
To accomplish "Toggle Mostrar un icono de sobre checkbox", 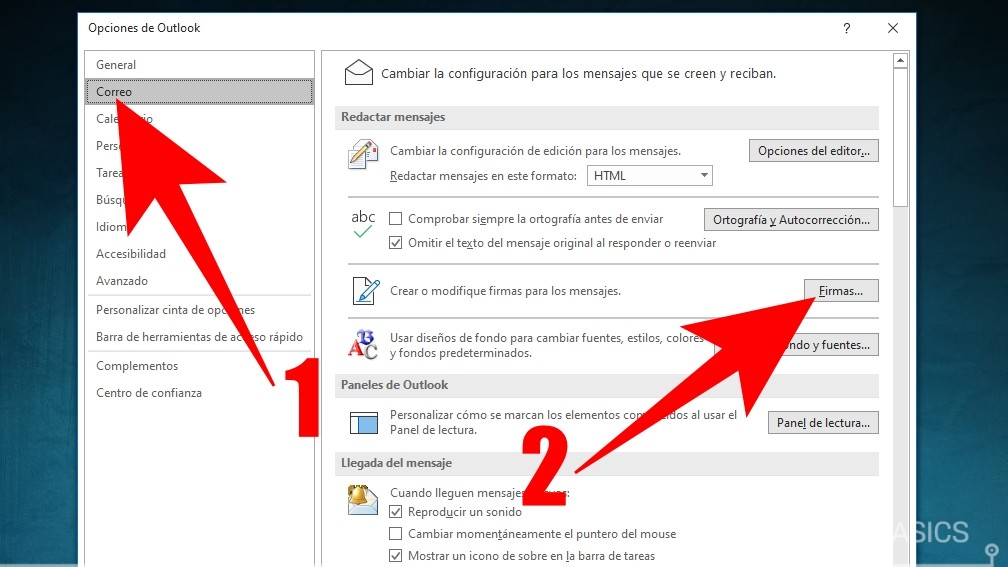I will (395, 555).
